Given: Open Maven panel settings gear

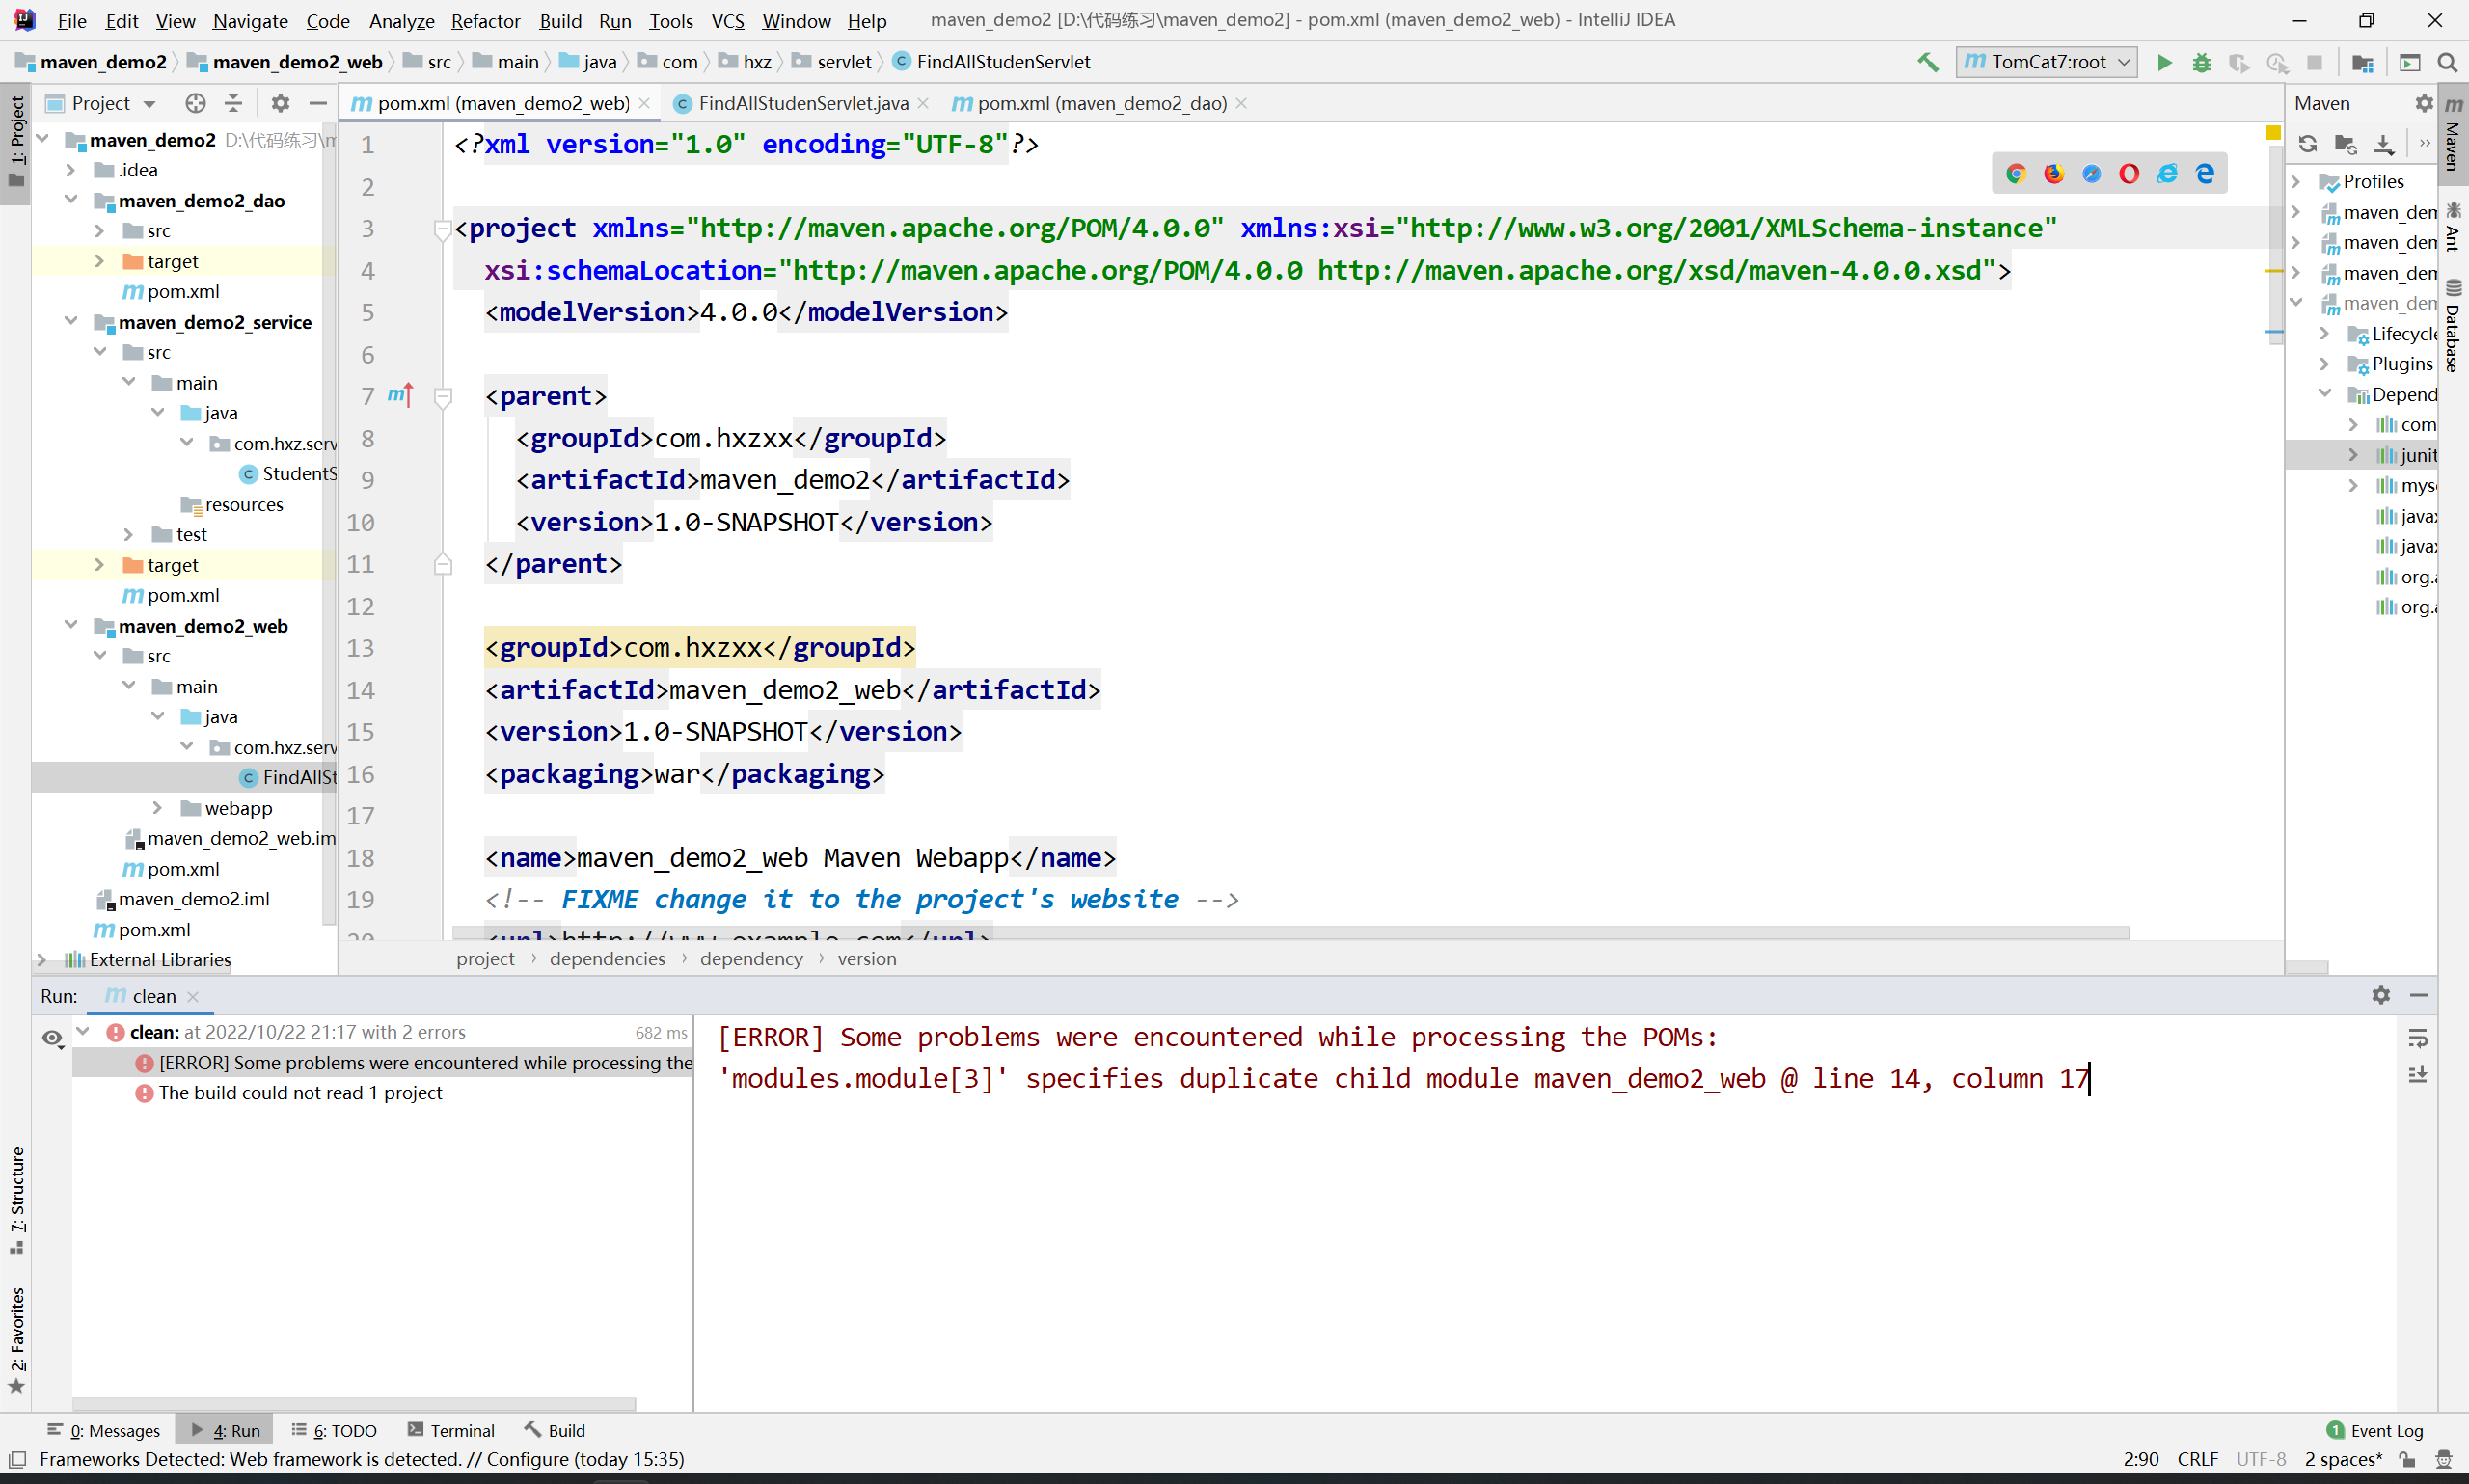Looking at the screenshot, I should [x=2424, y=103].
